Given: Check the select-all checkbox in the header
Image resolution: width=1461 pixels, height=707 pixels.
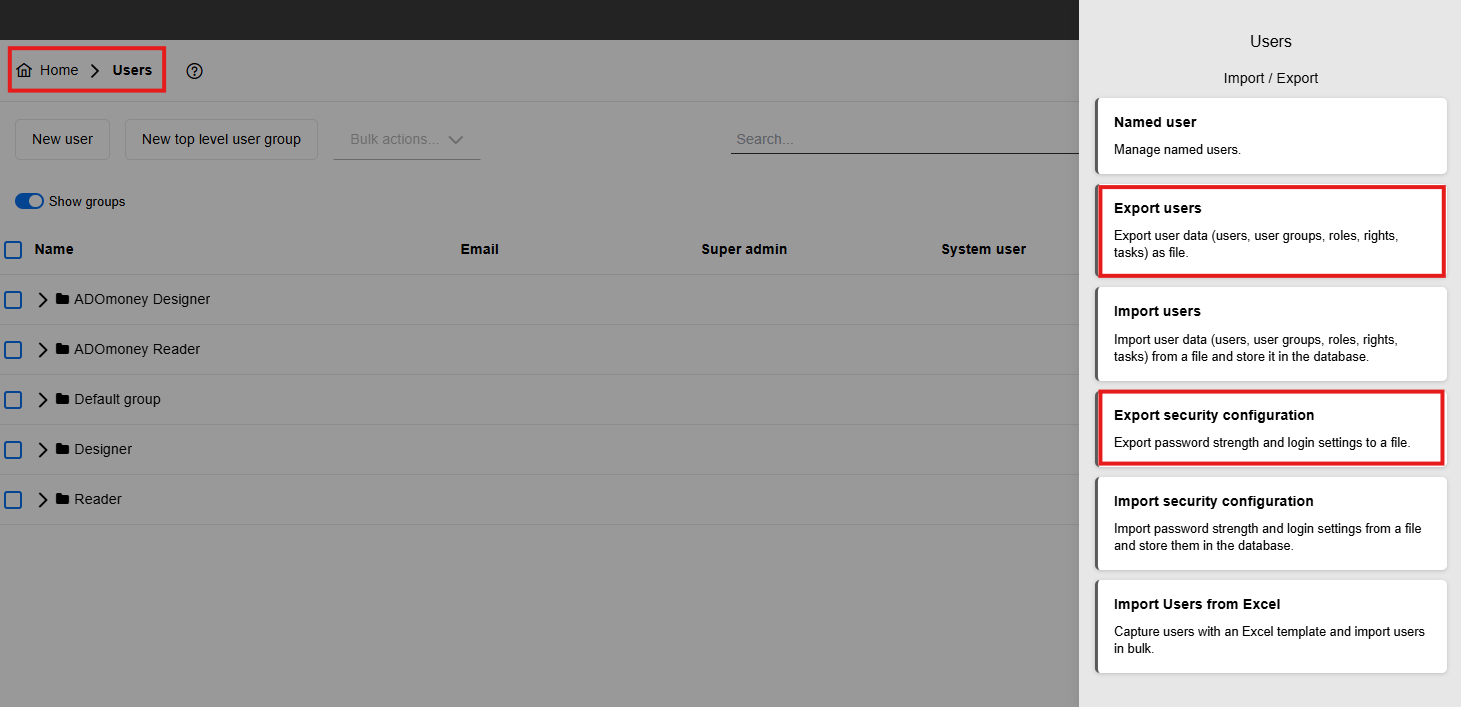Looking at the screenshot, I should click(13, 248).
